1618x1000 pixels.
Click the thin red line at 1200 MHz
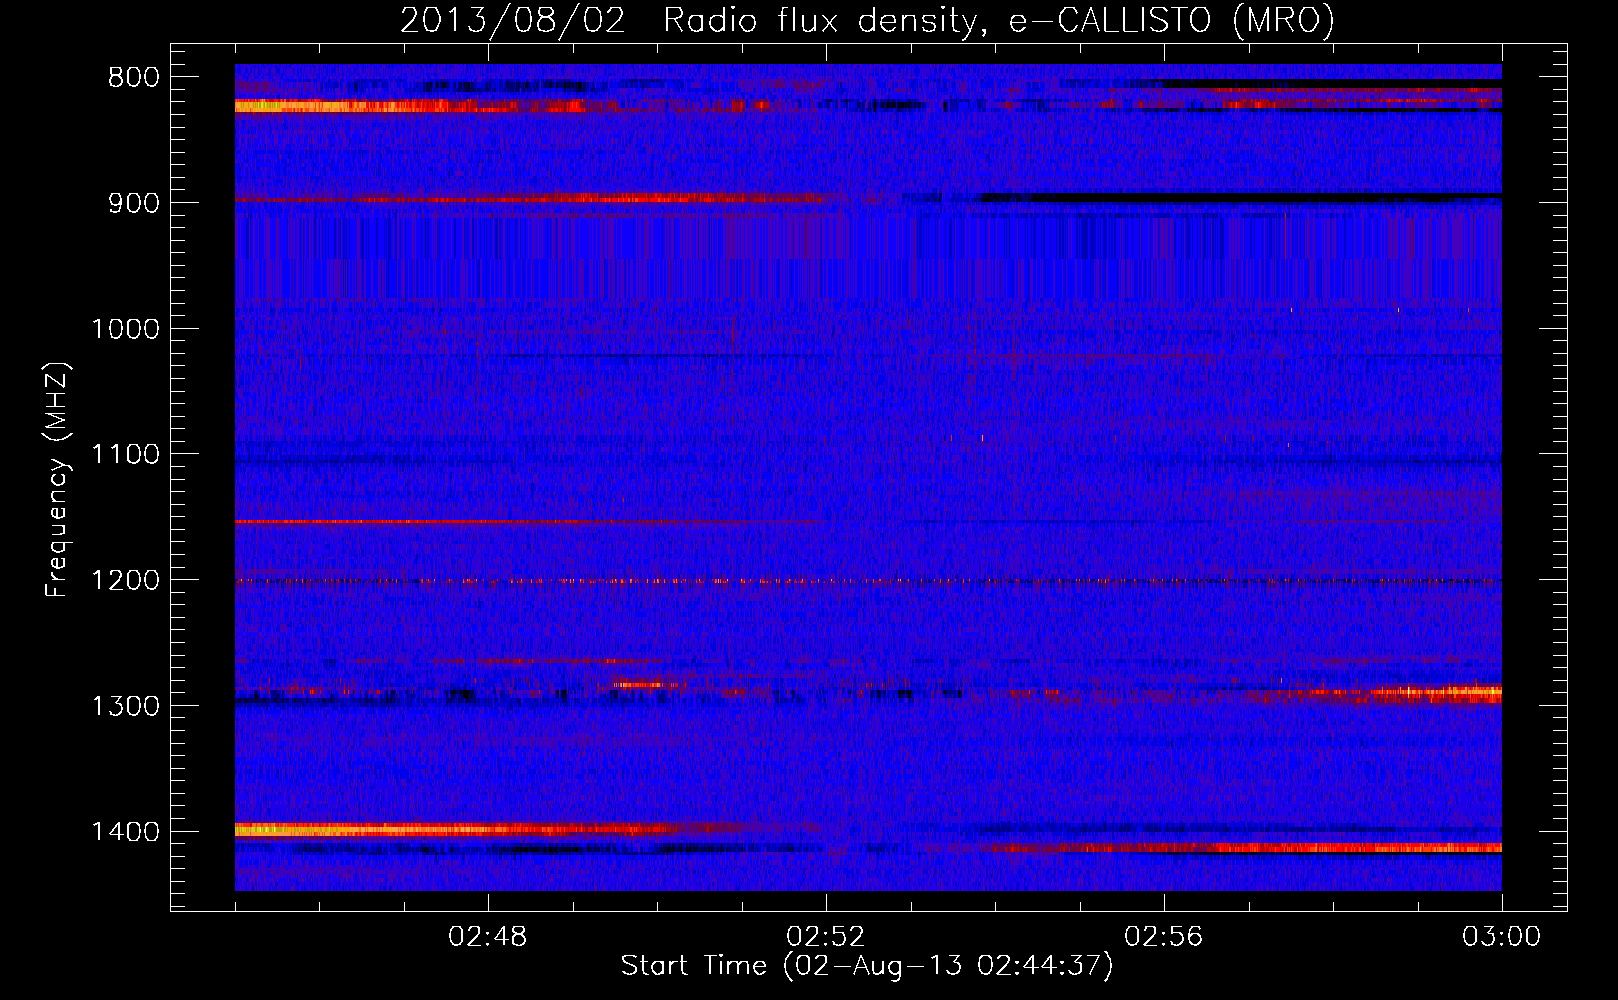(868, 581)
